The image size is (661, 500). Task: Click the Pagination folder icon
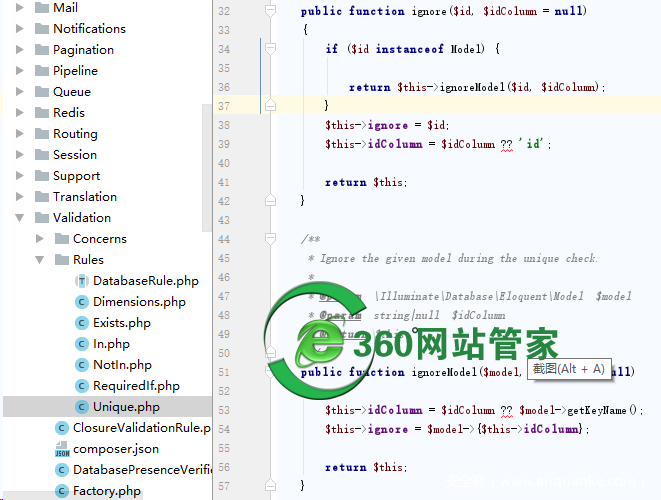(42, 50)
